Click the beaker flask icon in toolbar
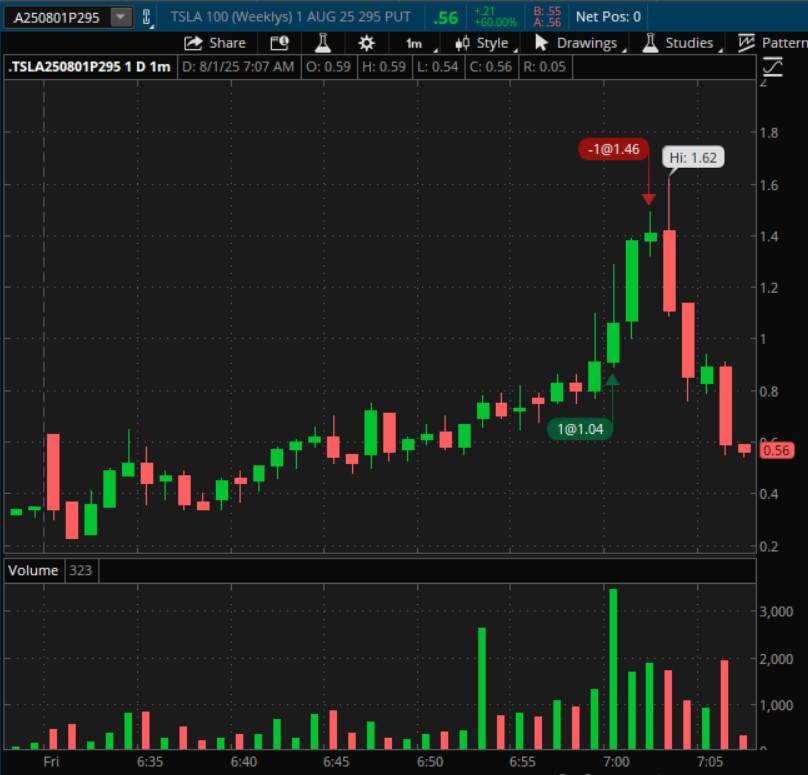The height and width of the screenshot is (775, 808). click(323, 43)
